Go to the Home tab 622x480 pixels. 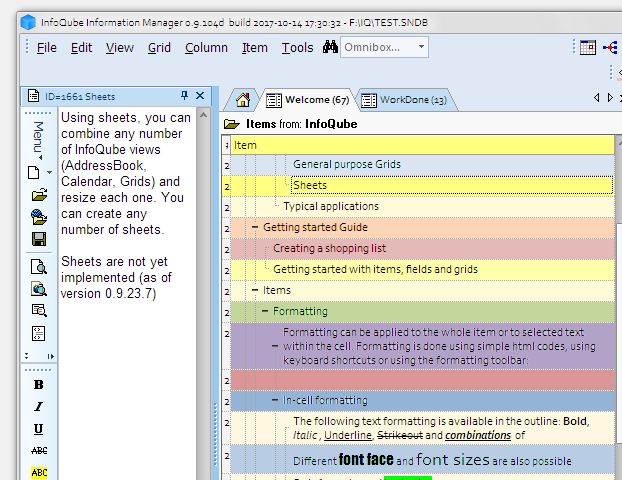[x=243, y=100]
